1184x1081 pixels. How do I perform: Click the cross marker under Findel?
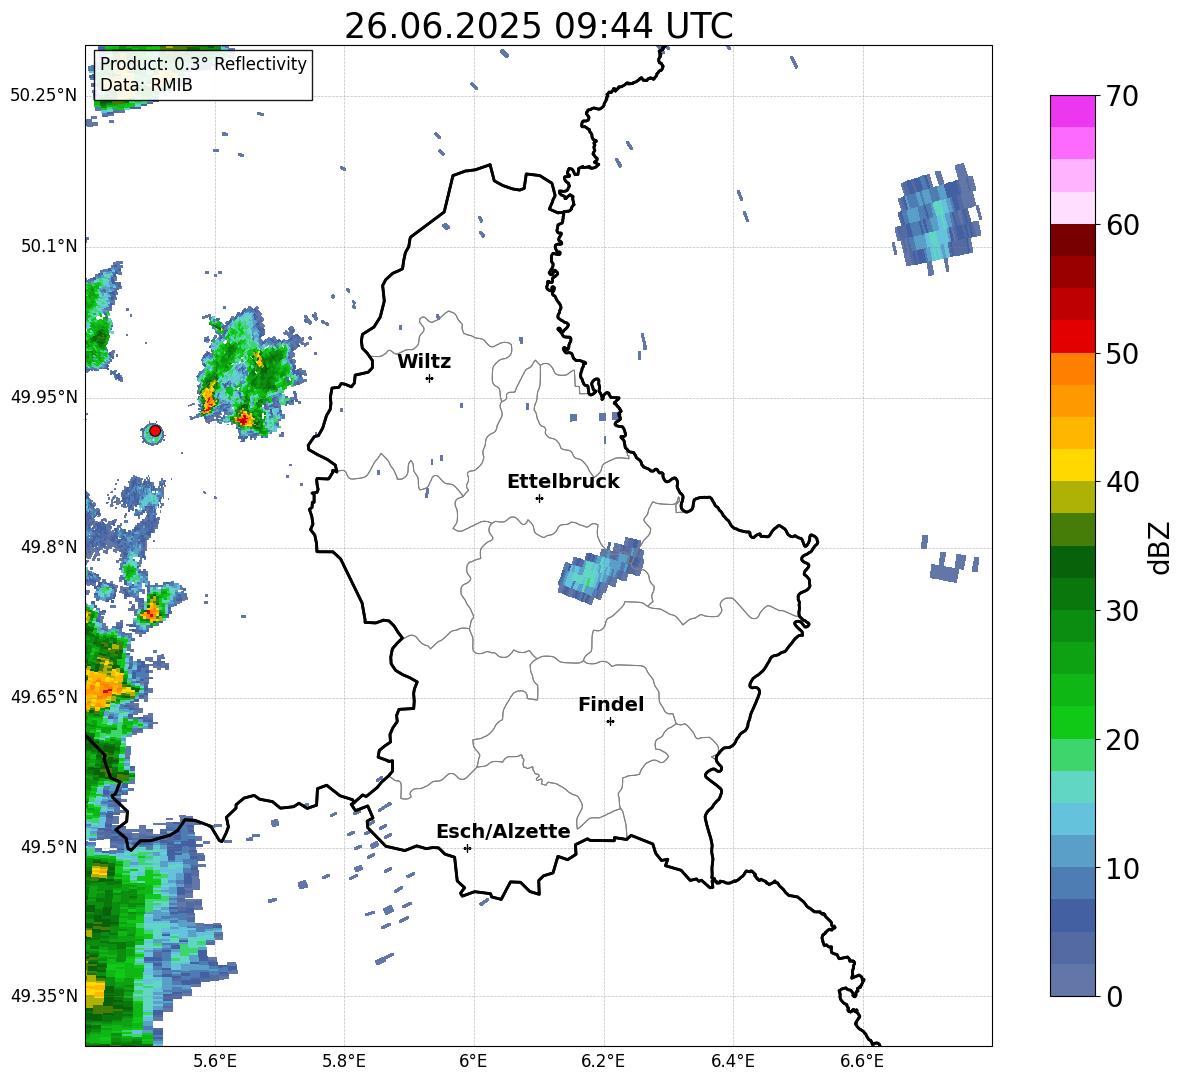[610, 722]
